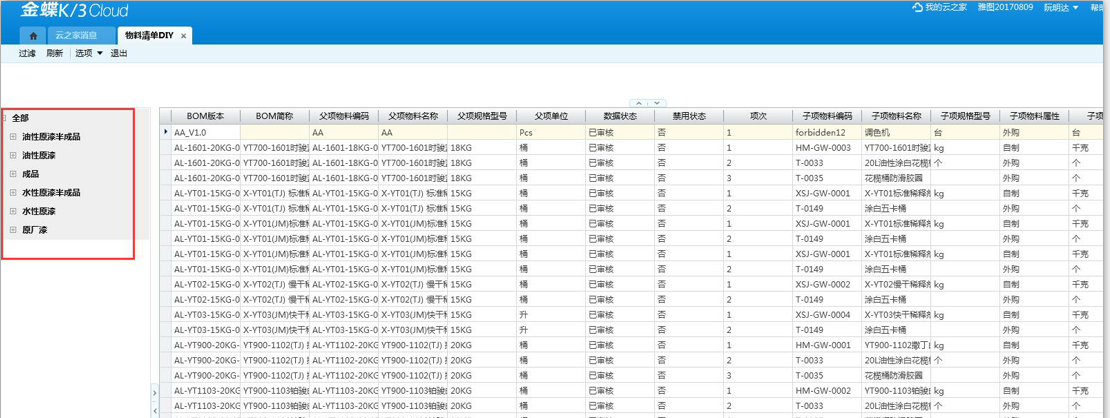Close the 物料清单DIY tab
Image resolution: width=1110 pixels, height=418 pixels.
click(x=184, y=36)
